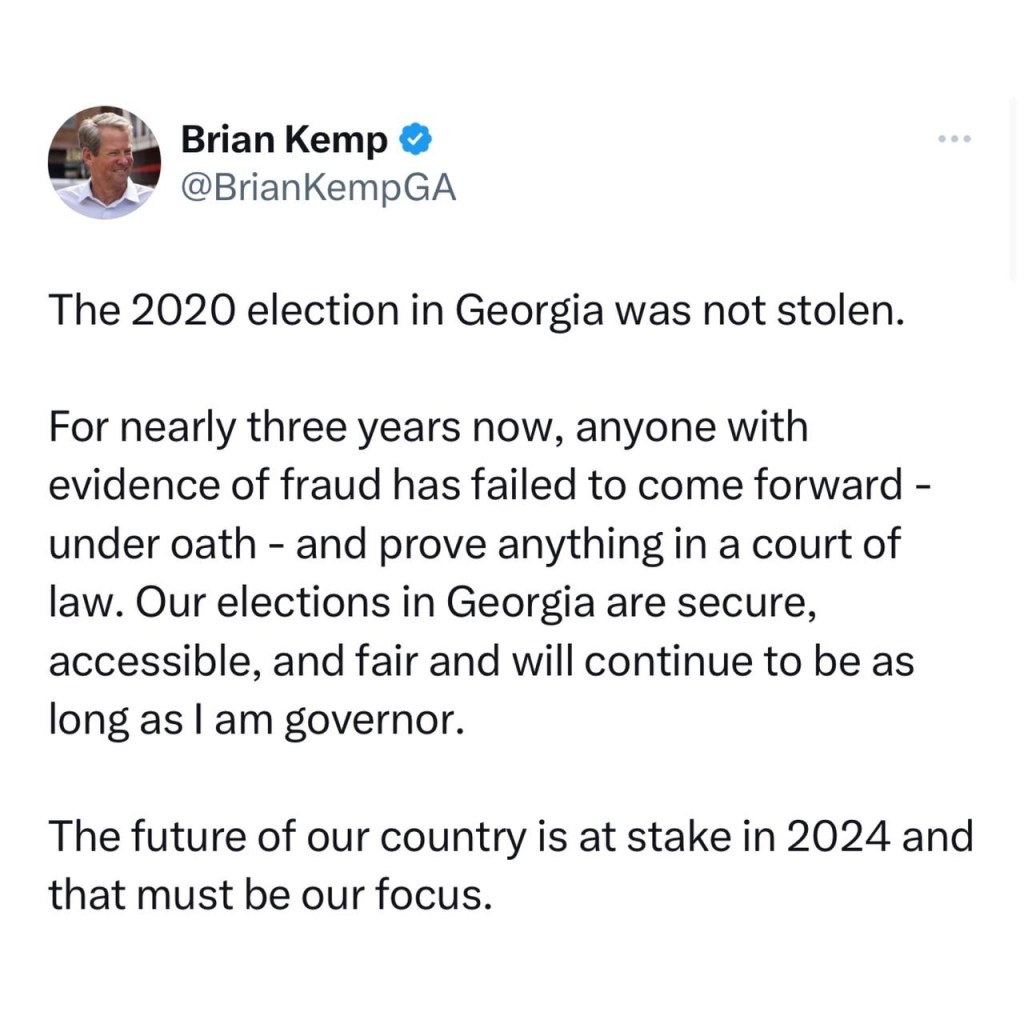Click the number "2024" in the last paragraph
Screen dimensions: 1024x1024
(837, 836)
